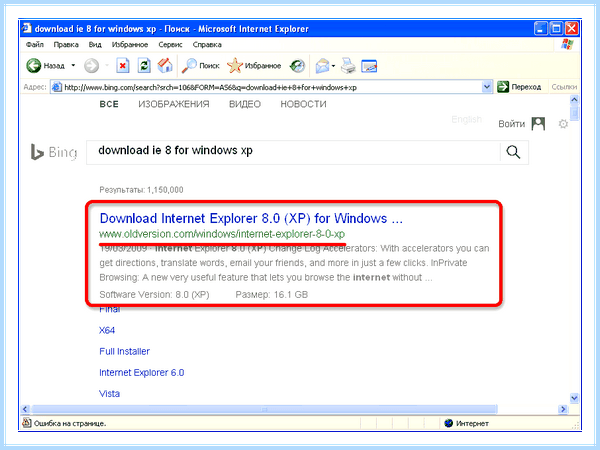The image size is (600, 450).
Task: Click the Интернет zone globe icon
Action: tap(448, 423)
